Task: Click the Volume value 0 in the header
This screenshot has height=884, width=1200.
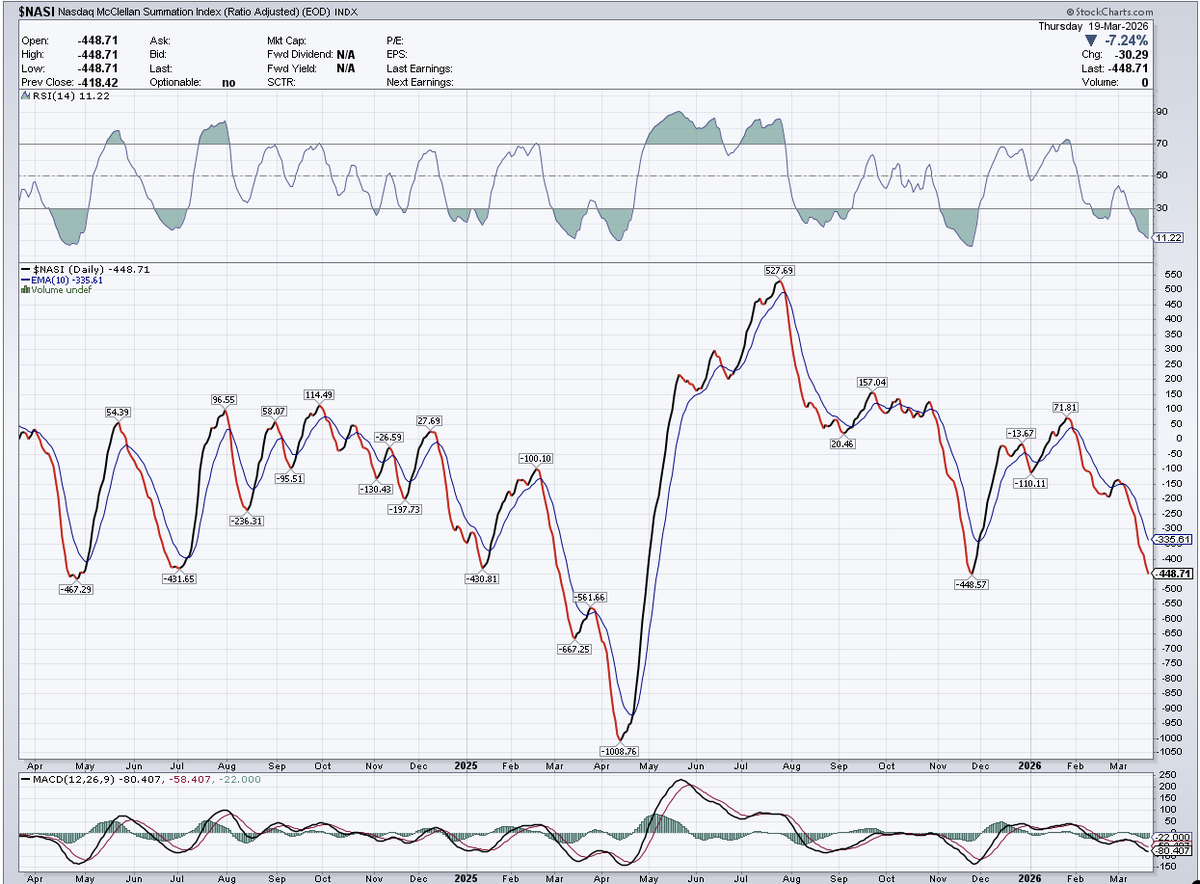Action: click(1146, 83)
